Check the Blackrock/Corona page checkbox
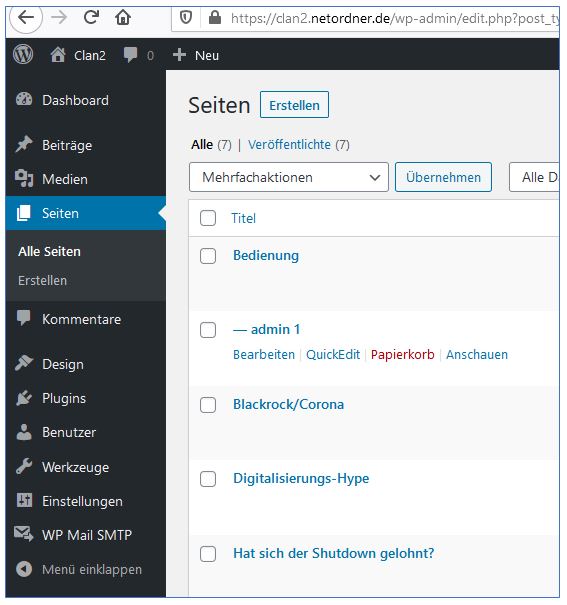Screen dimensions: 567x605 tap(208, 405)
